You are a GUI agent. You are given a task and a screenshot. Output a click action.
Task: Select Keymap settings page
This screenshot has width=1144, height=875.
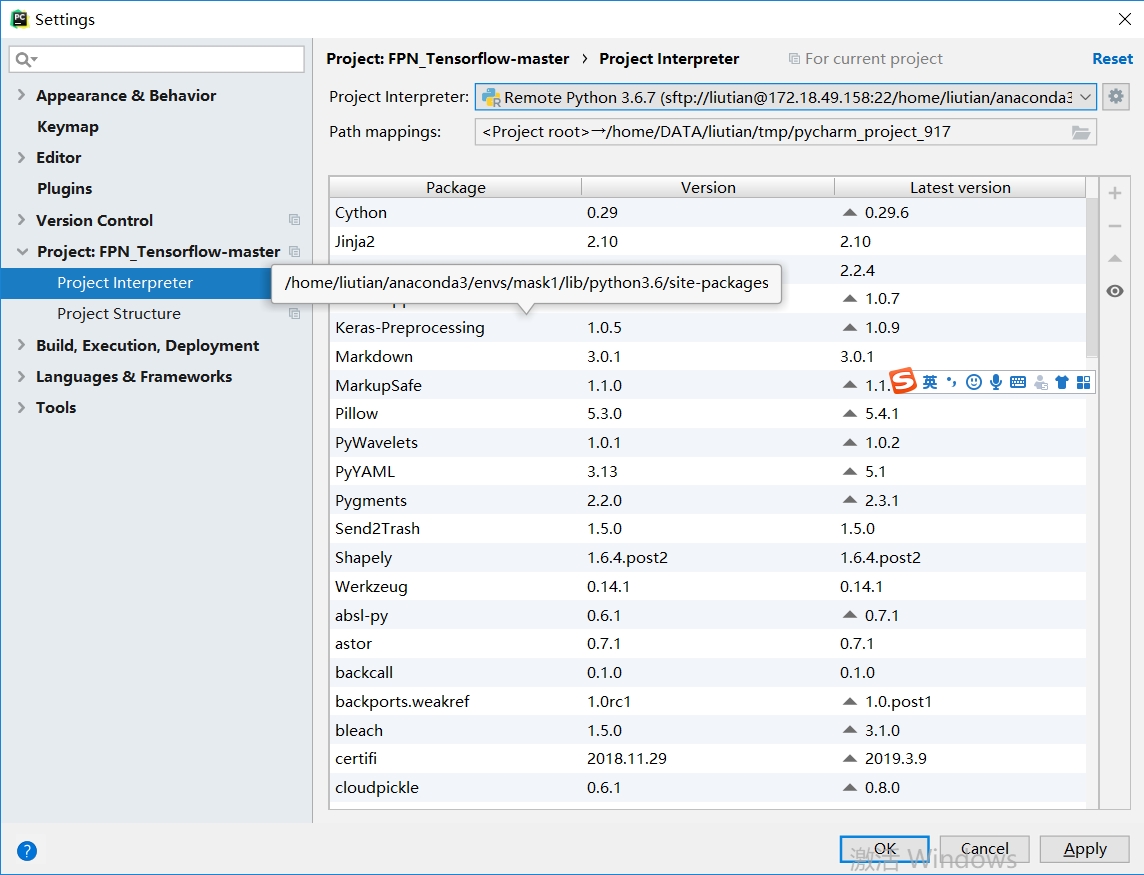pyautogui.click(x=68, y=126)
